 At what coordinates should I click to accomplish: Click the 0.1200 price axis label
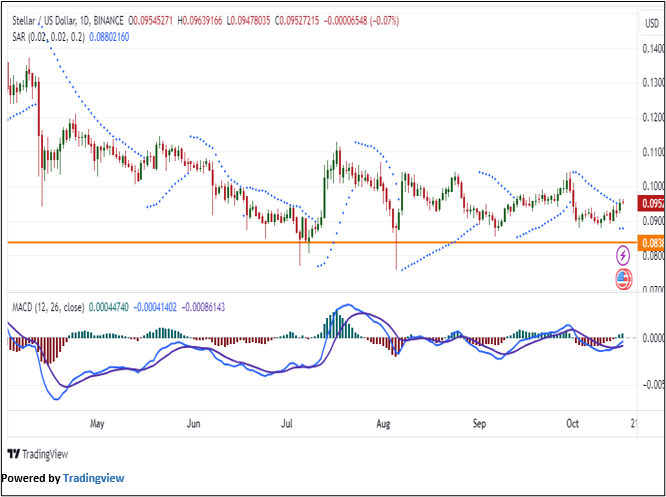click(653, 117)
